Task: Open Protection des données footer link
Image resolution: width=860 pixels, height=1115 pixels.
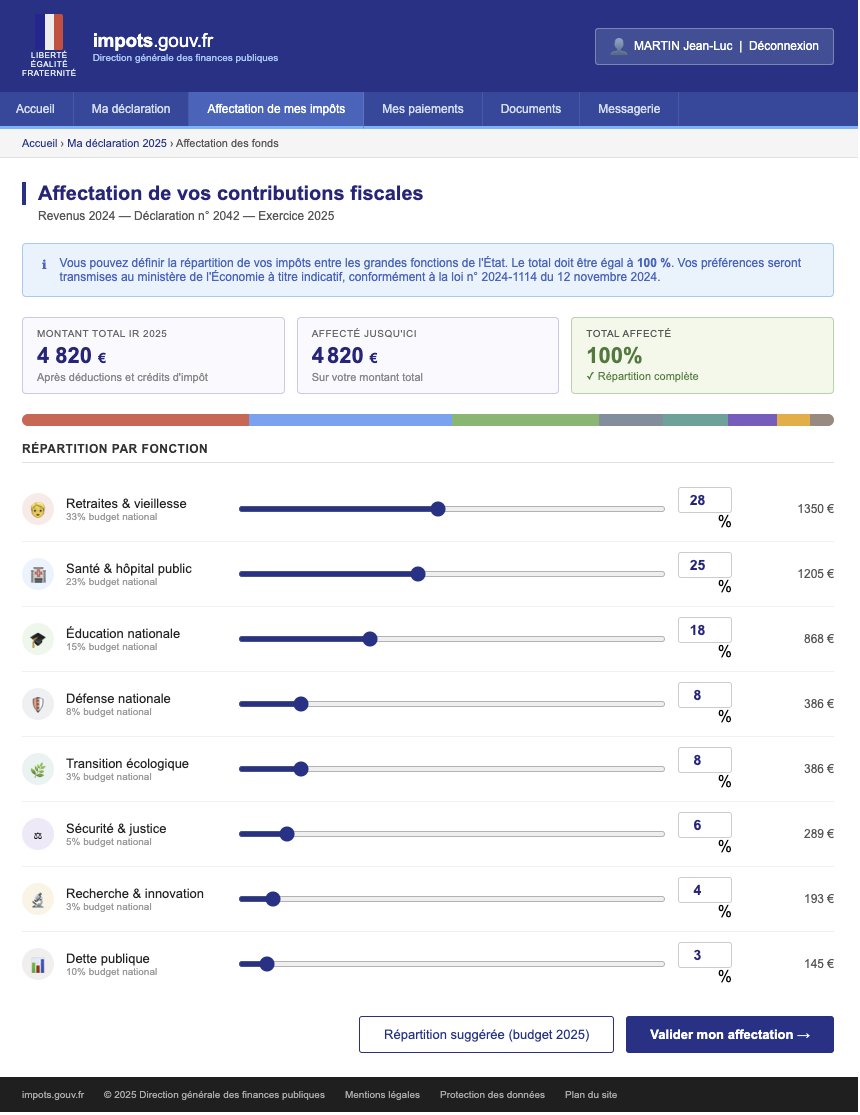Action: (492, 1095)
